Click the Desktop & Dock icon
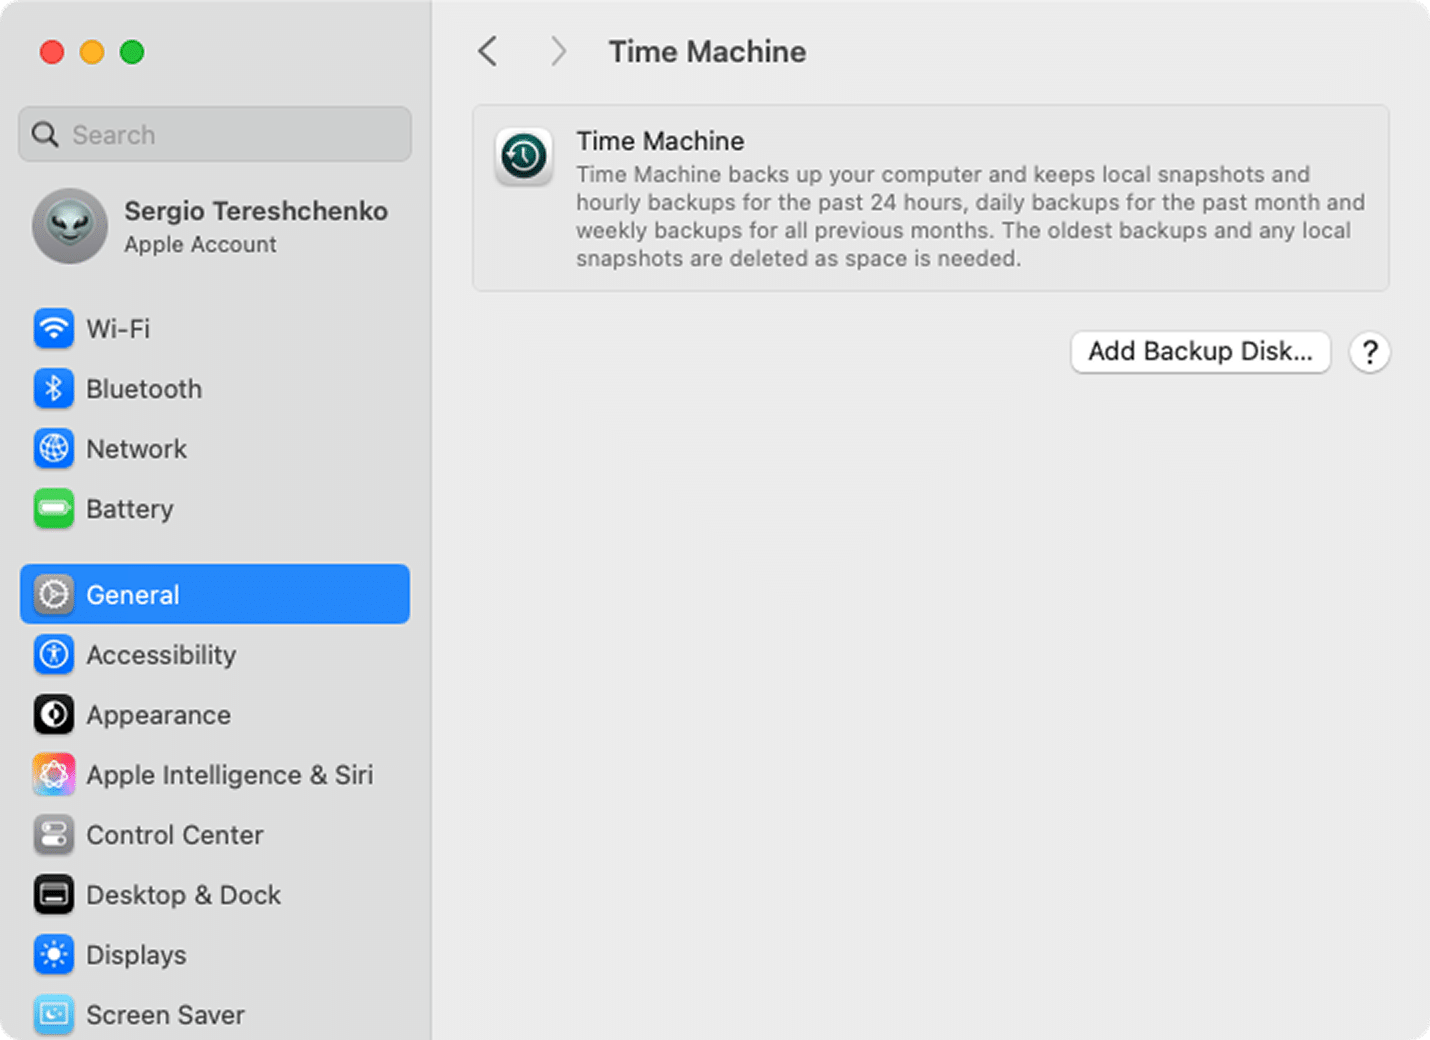 click(54, 895)
